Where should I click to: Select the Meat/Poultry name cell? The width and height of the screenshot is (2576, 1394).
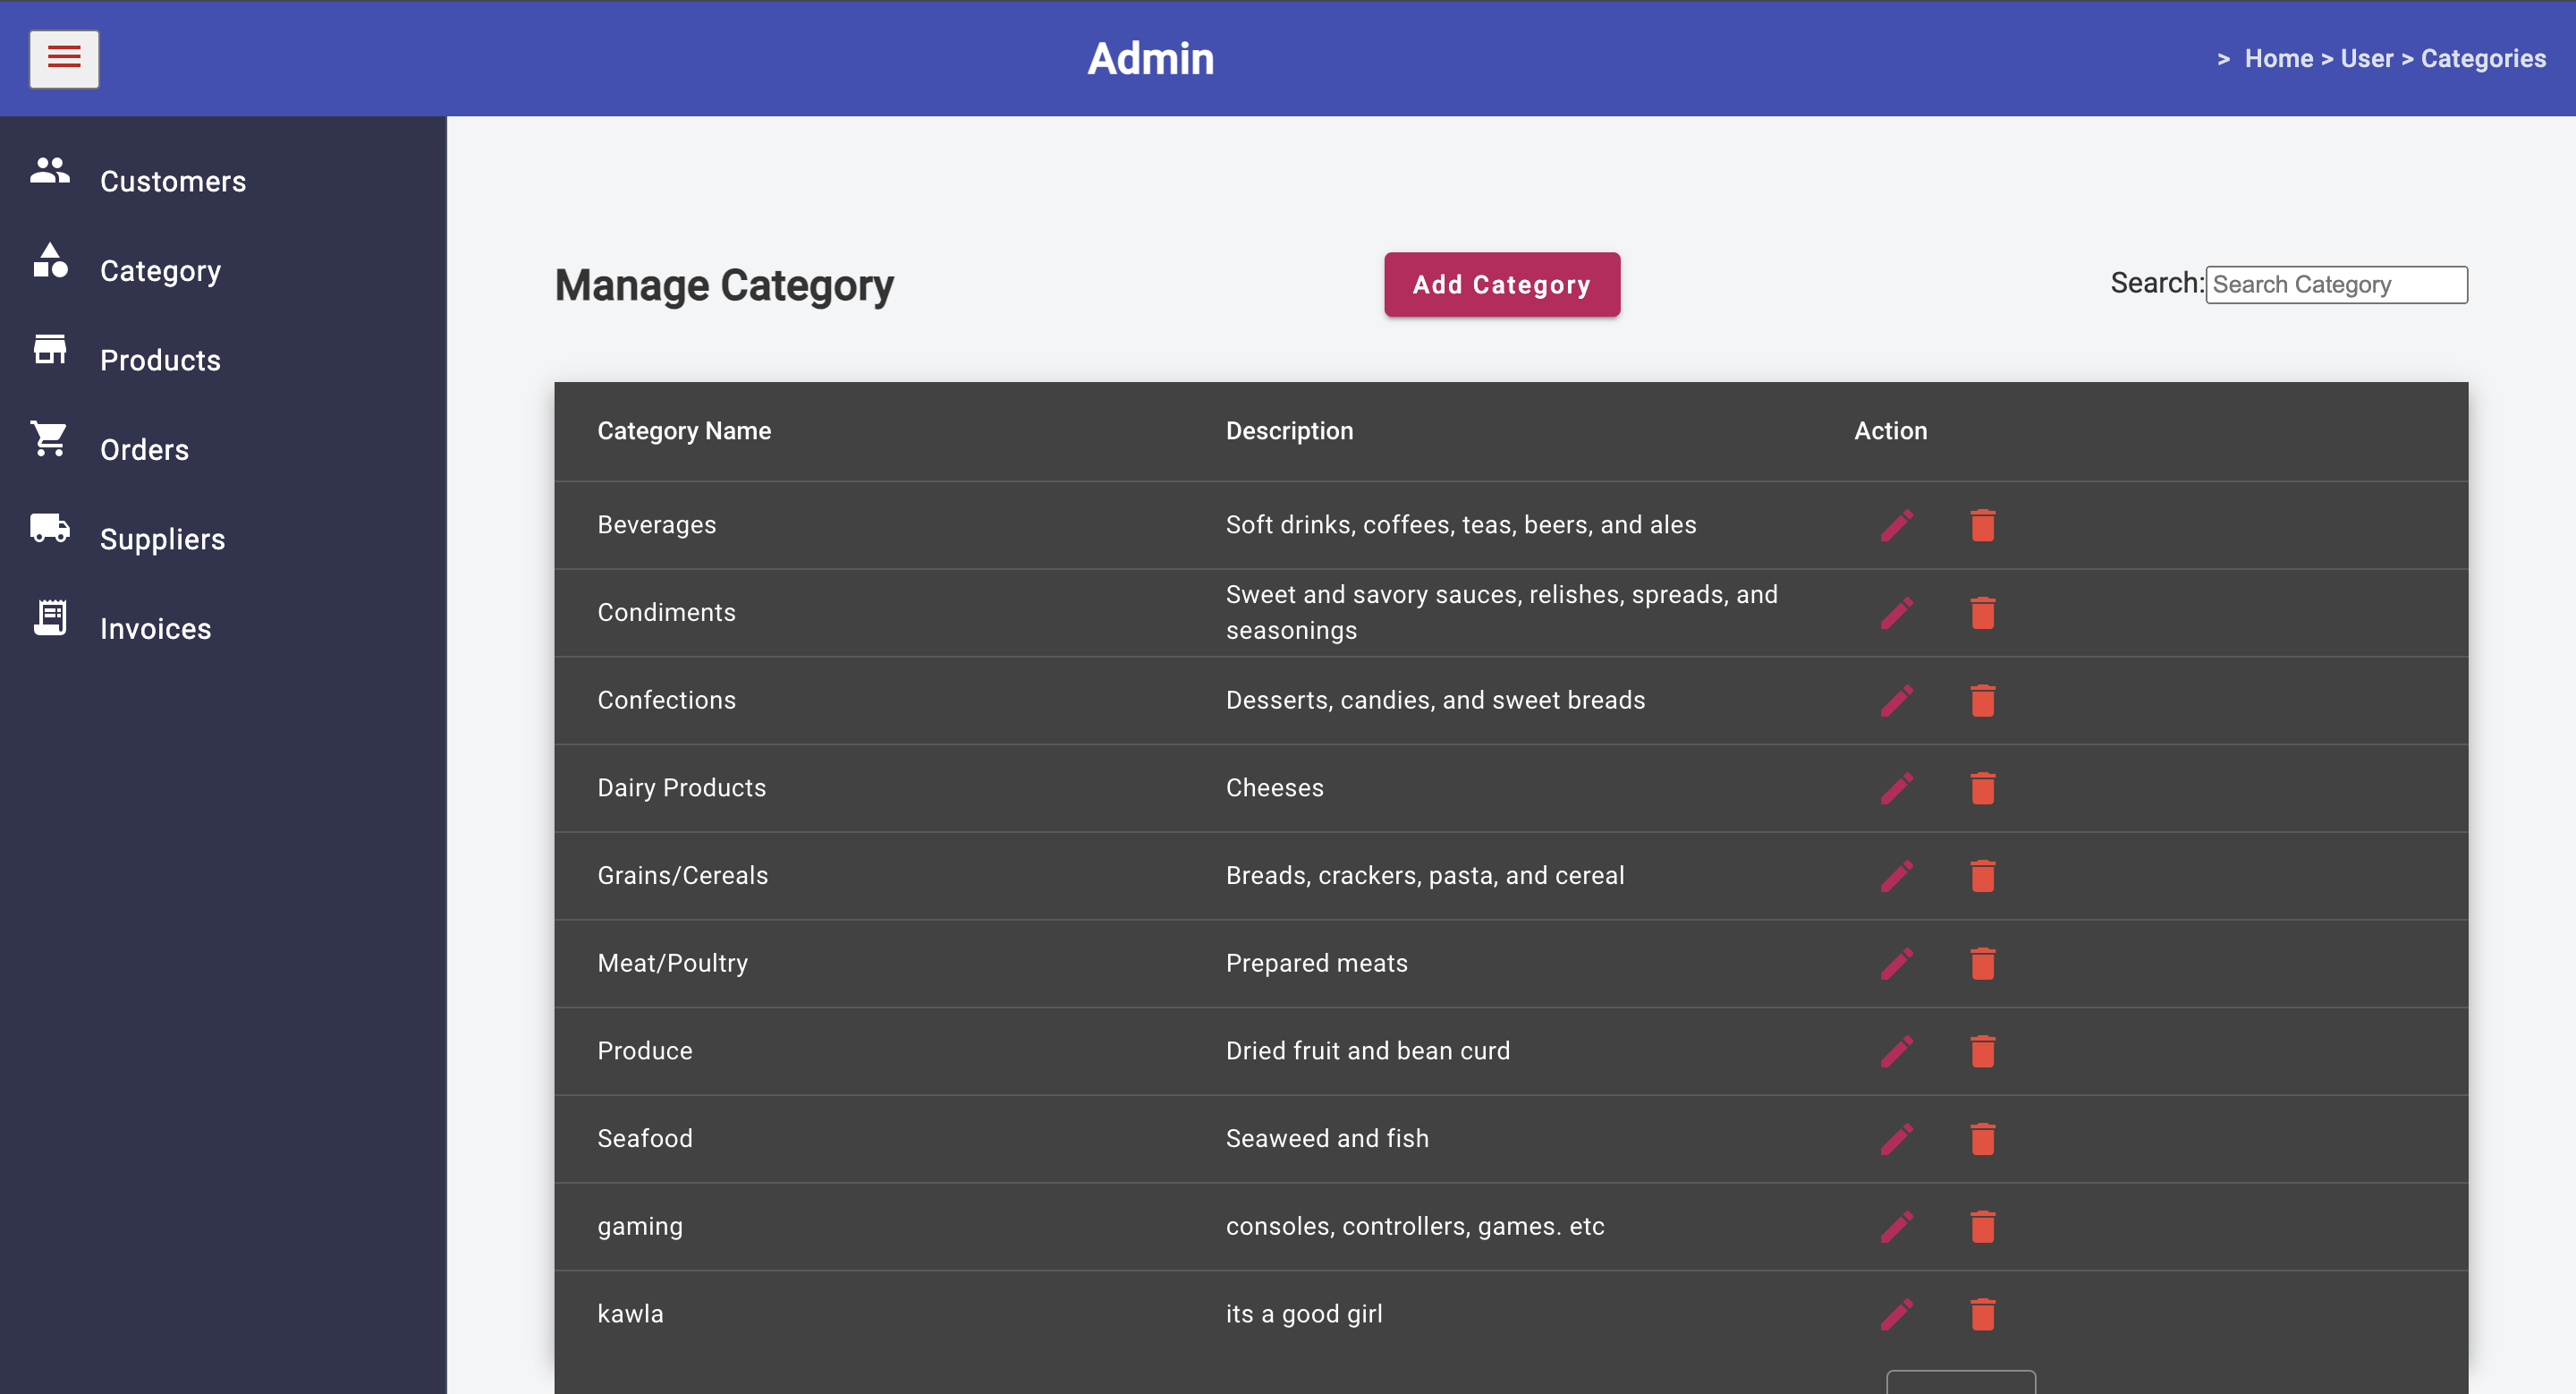click(672, 963)
